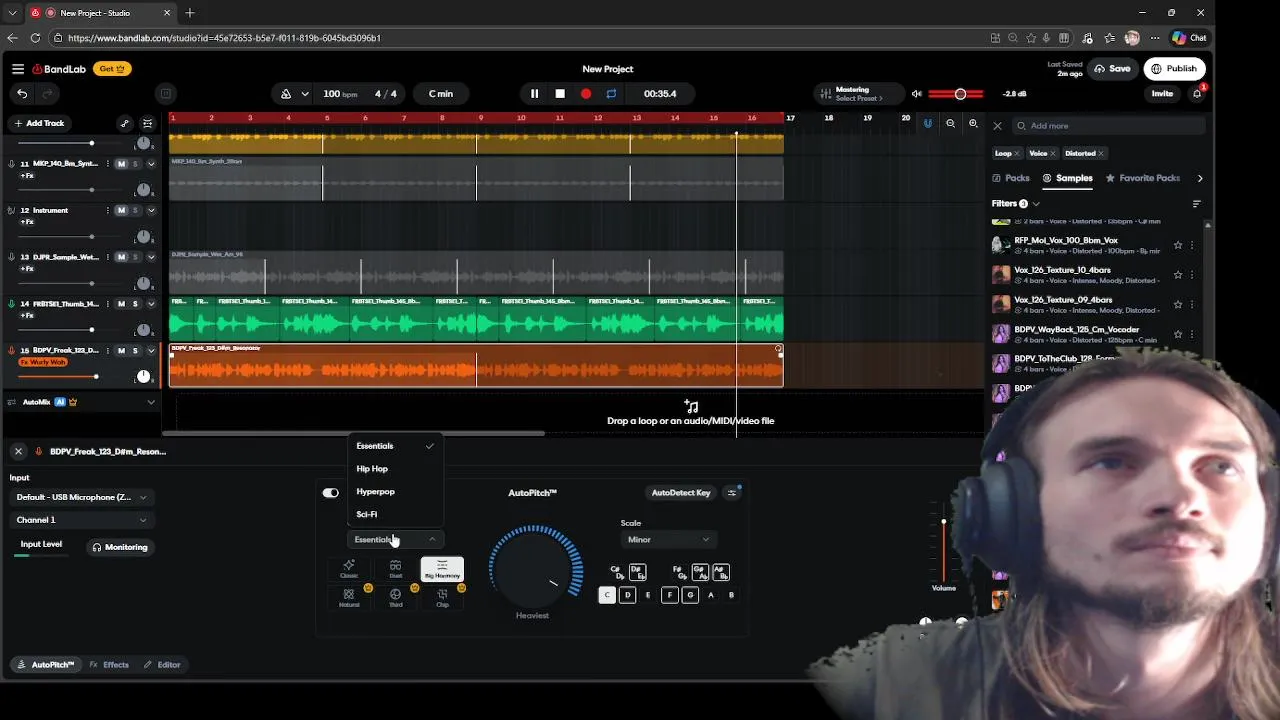Open the Scale Minor dropdown
Image resolution: width=1280 pixels, height=720 pixels.
tap(668, 540)
